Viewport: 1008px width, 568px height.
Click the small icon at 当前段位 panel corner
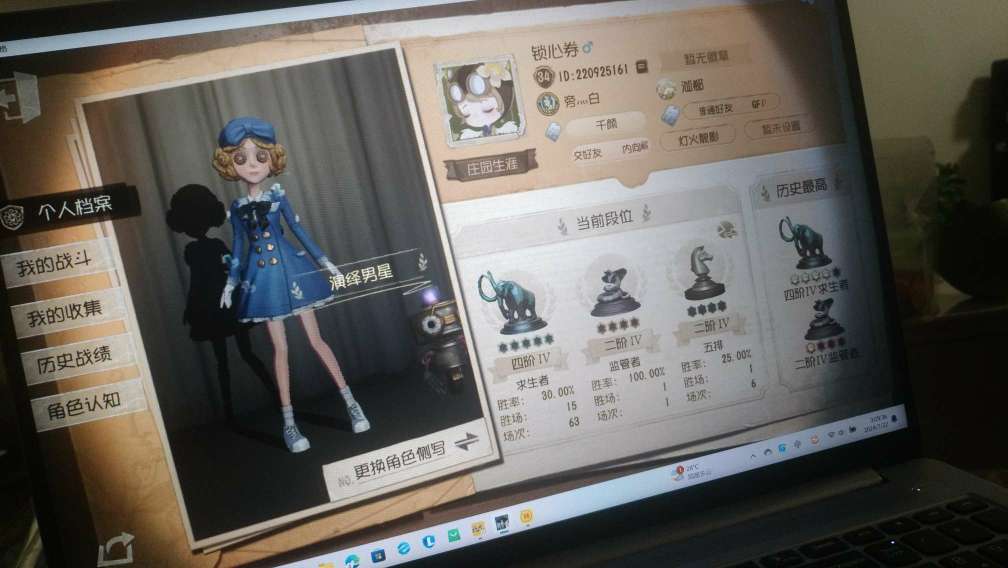point(727,229)
